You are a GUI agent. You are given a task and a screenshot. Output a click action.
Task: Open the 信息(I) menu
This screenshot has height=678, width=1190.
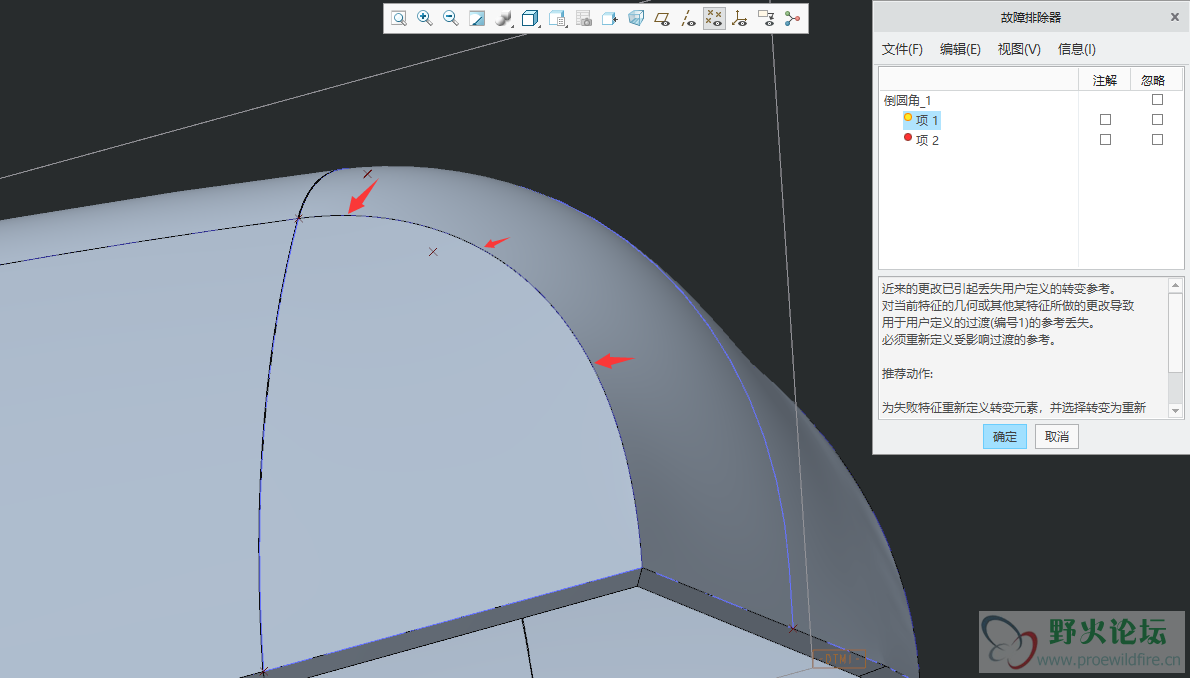[1077, 49]
